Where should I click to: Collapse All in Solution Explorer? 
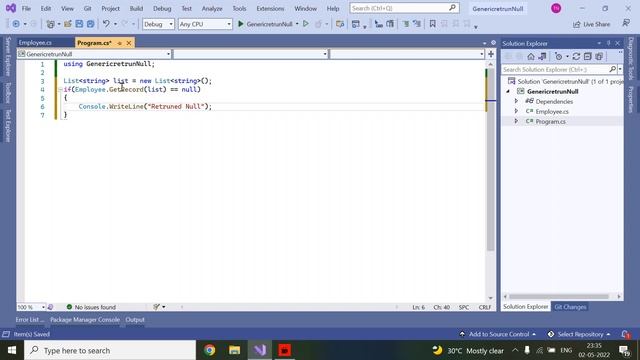[588, 57]
